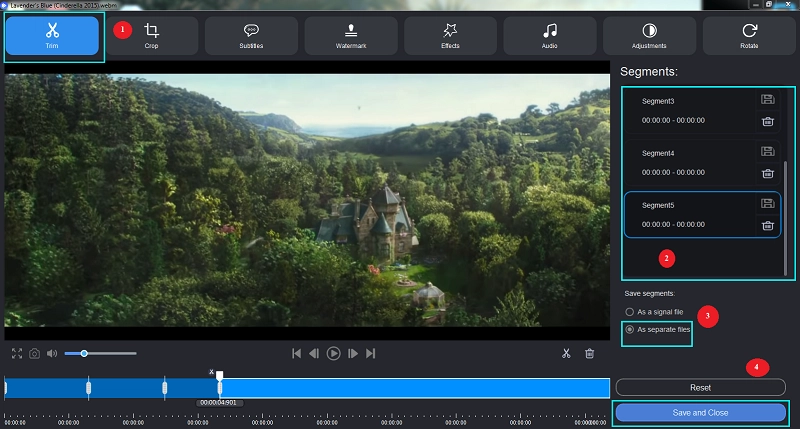Viewport: 800px width, 429px height.
Task: Save Segment5 using its floppy disk icon
Action: [x=767, y=203]
